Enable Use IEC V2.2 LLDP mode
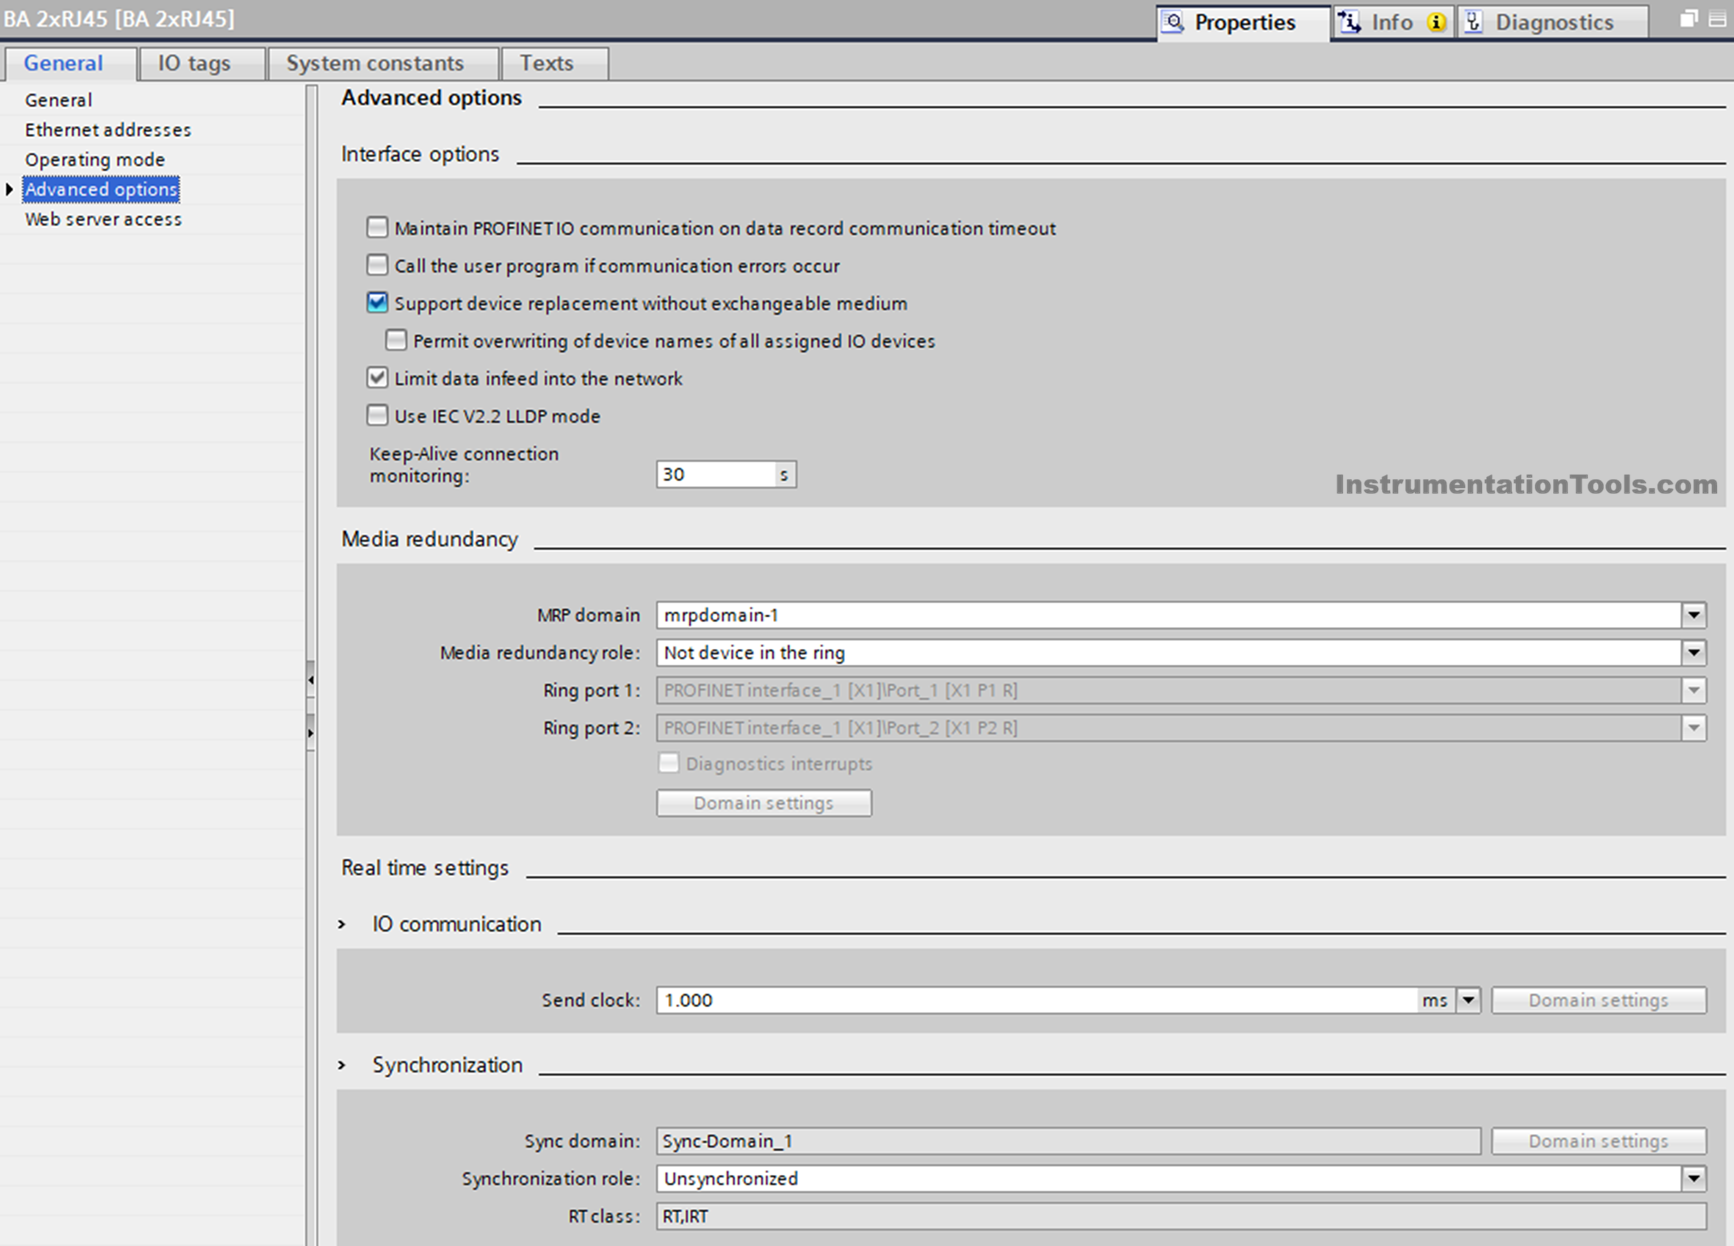 click(x=377, y=415)
